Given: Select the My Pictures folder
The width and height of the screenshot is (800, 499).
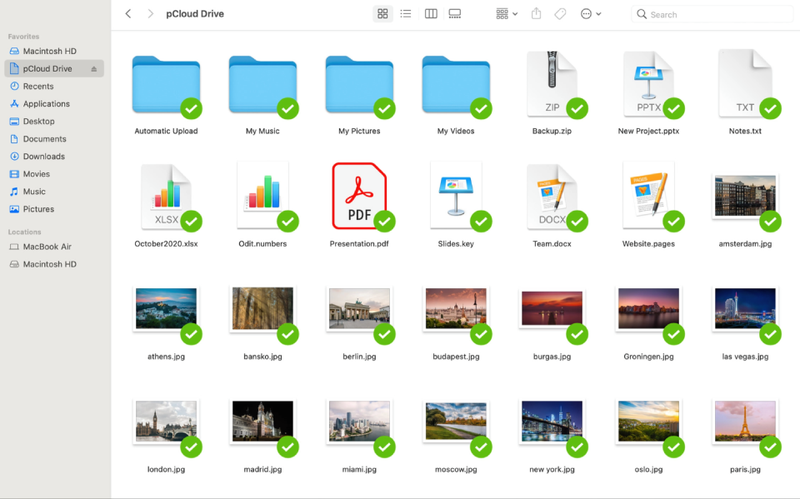Looking at the screenshot, I should point(359,85).
